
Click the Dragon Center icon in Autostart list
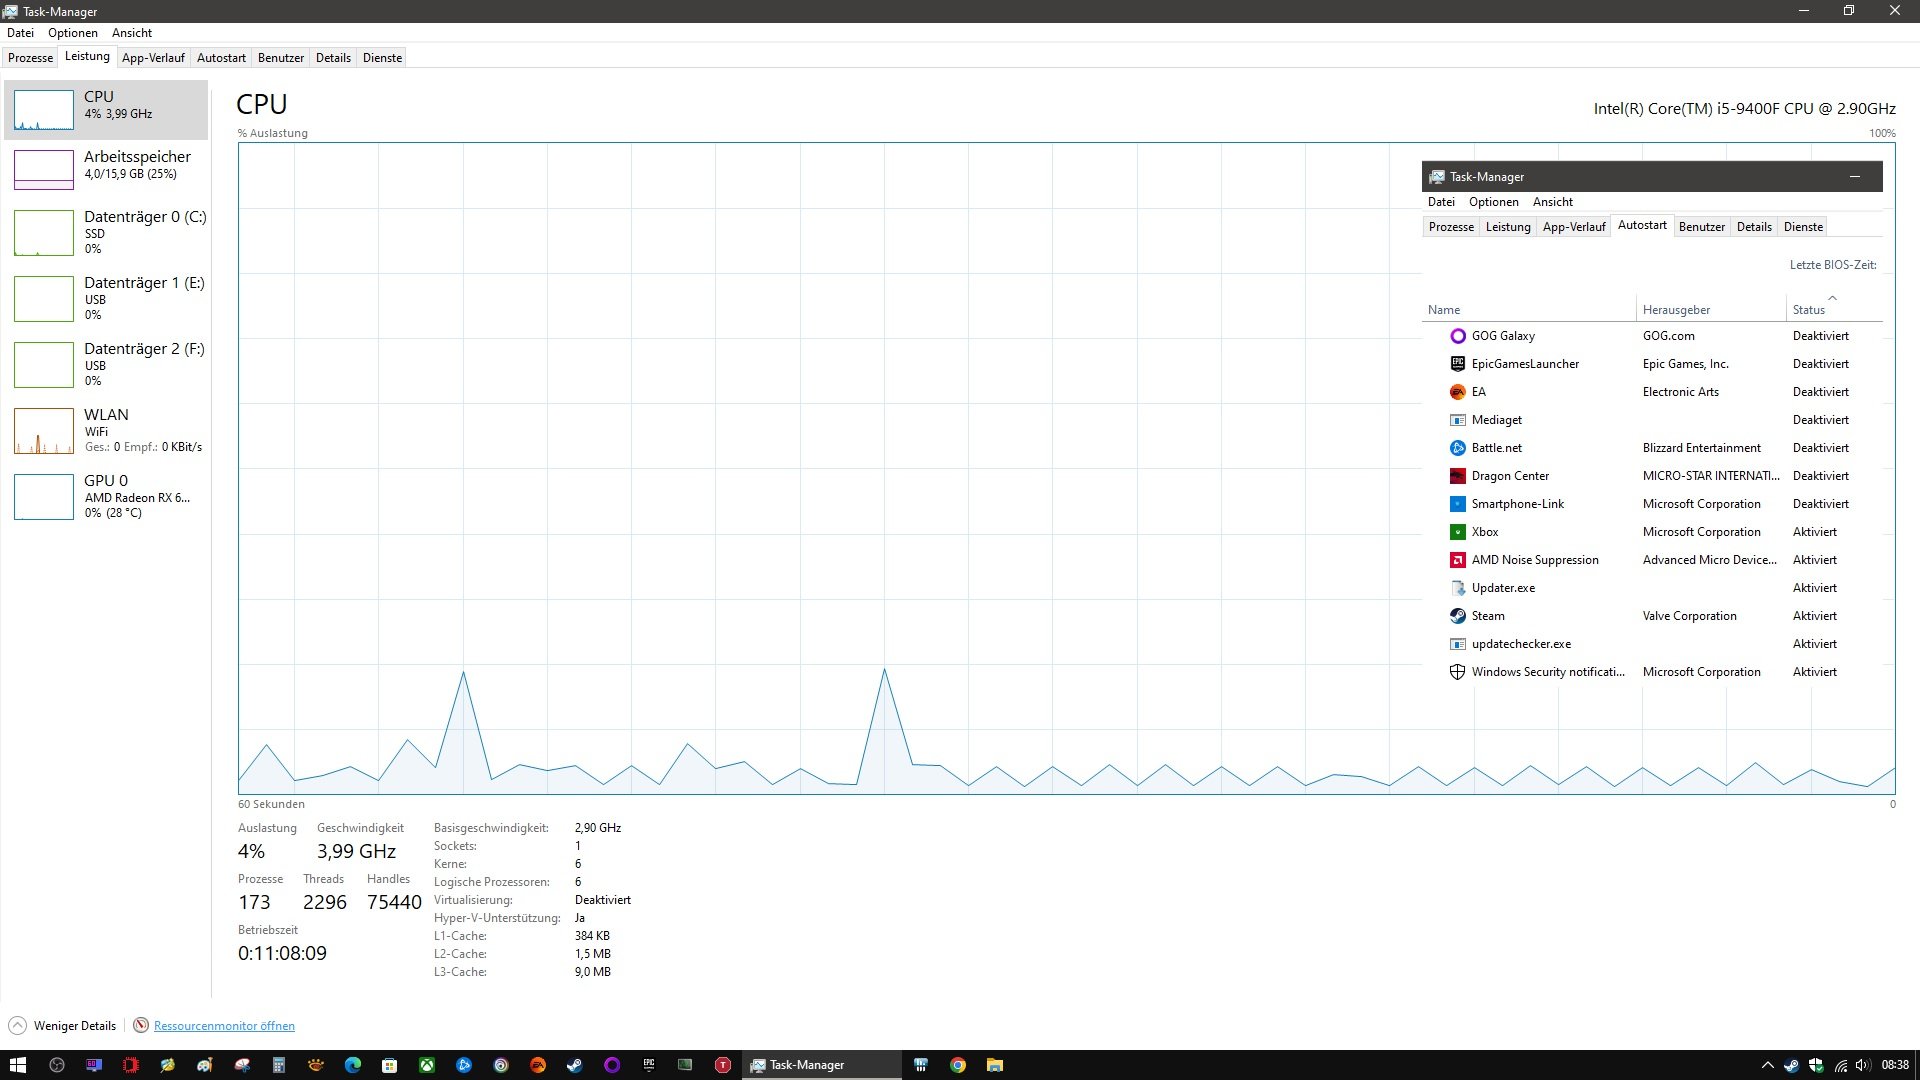1458,476
